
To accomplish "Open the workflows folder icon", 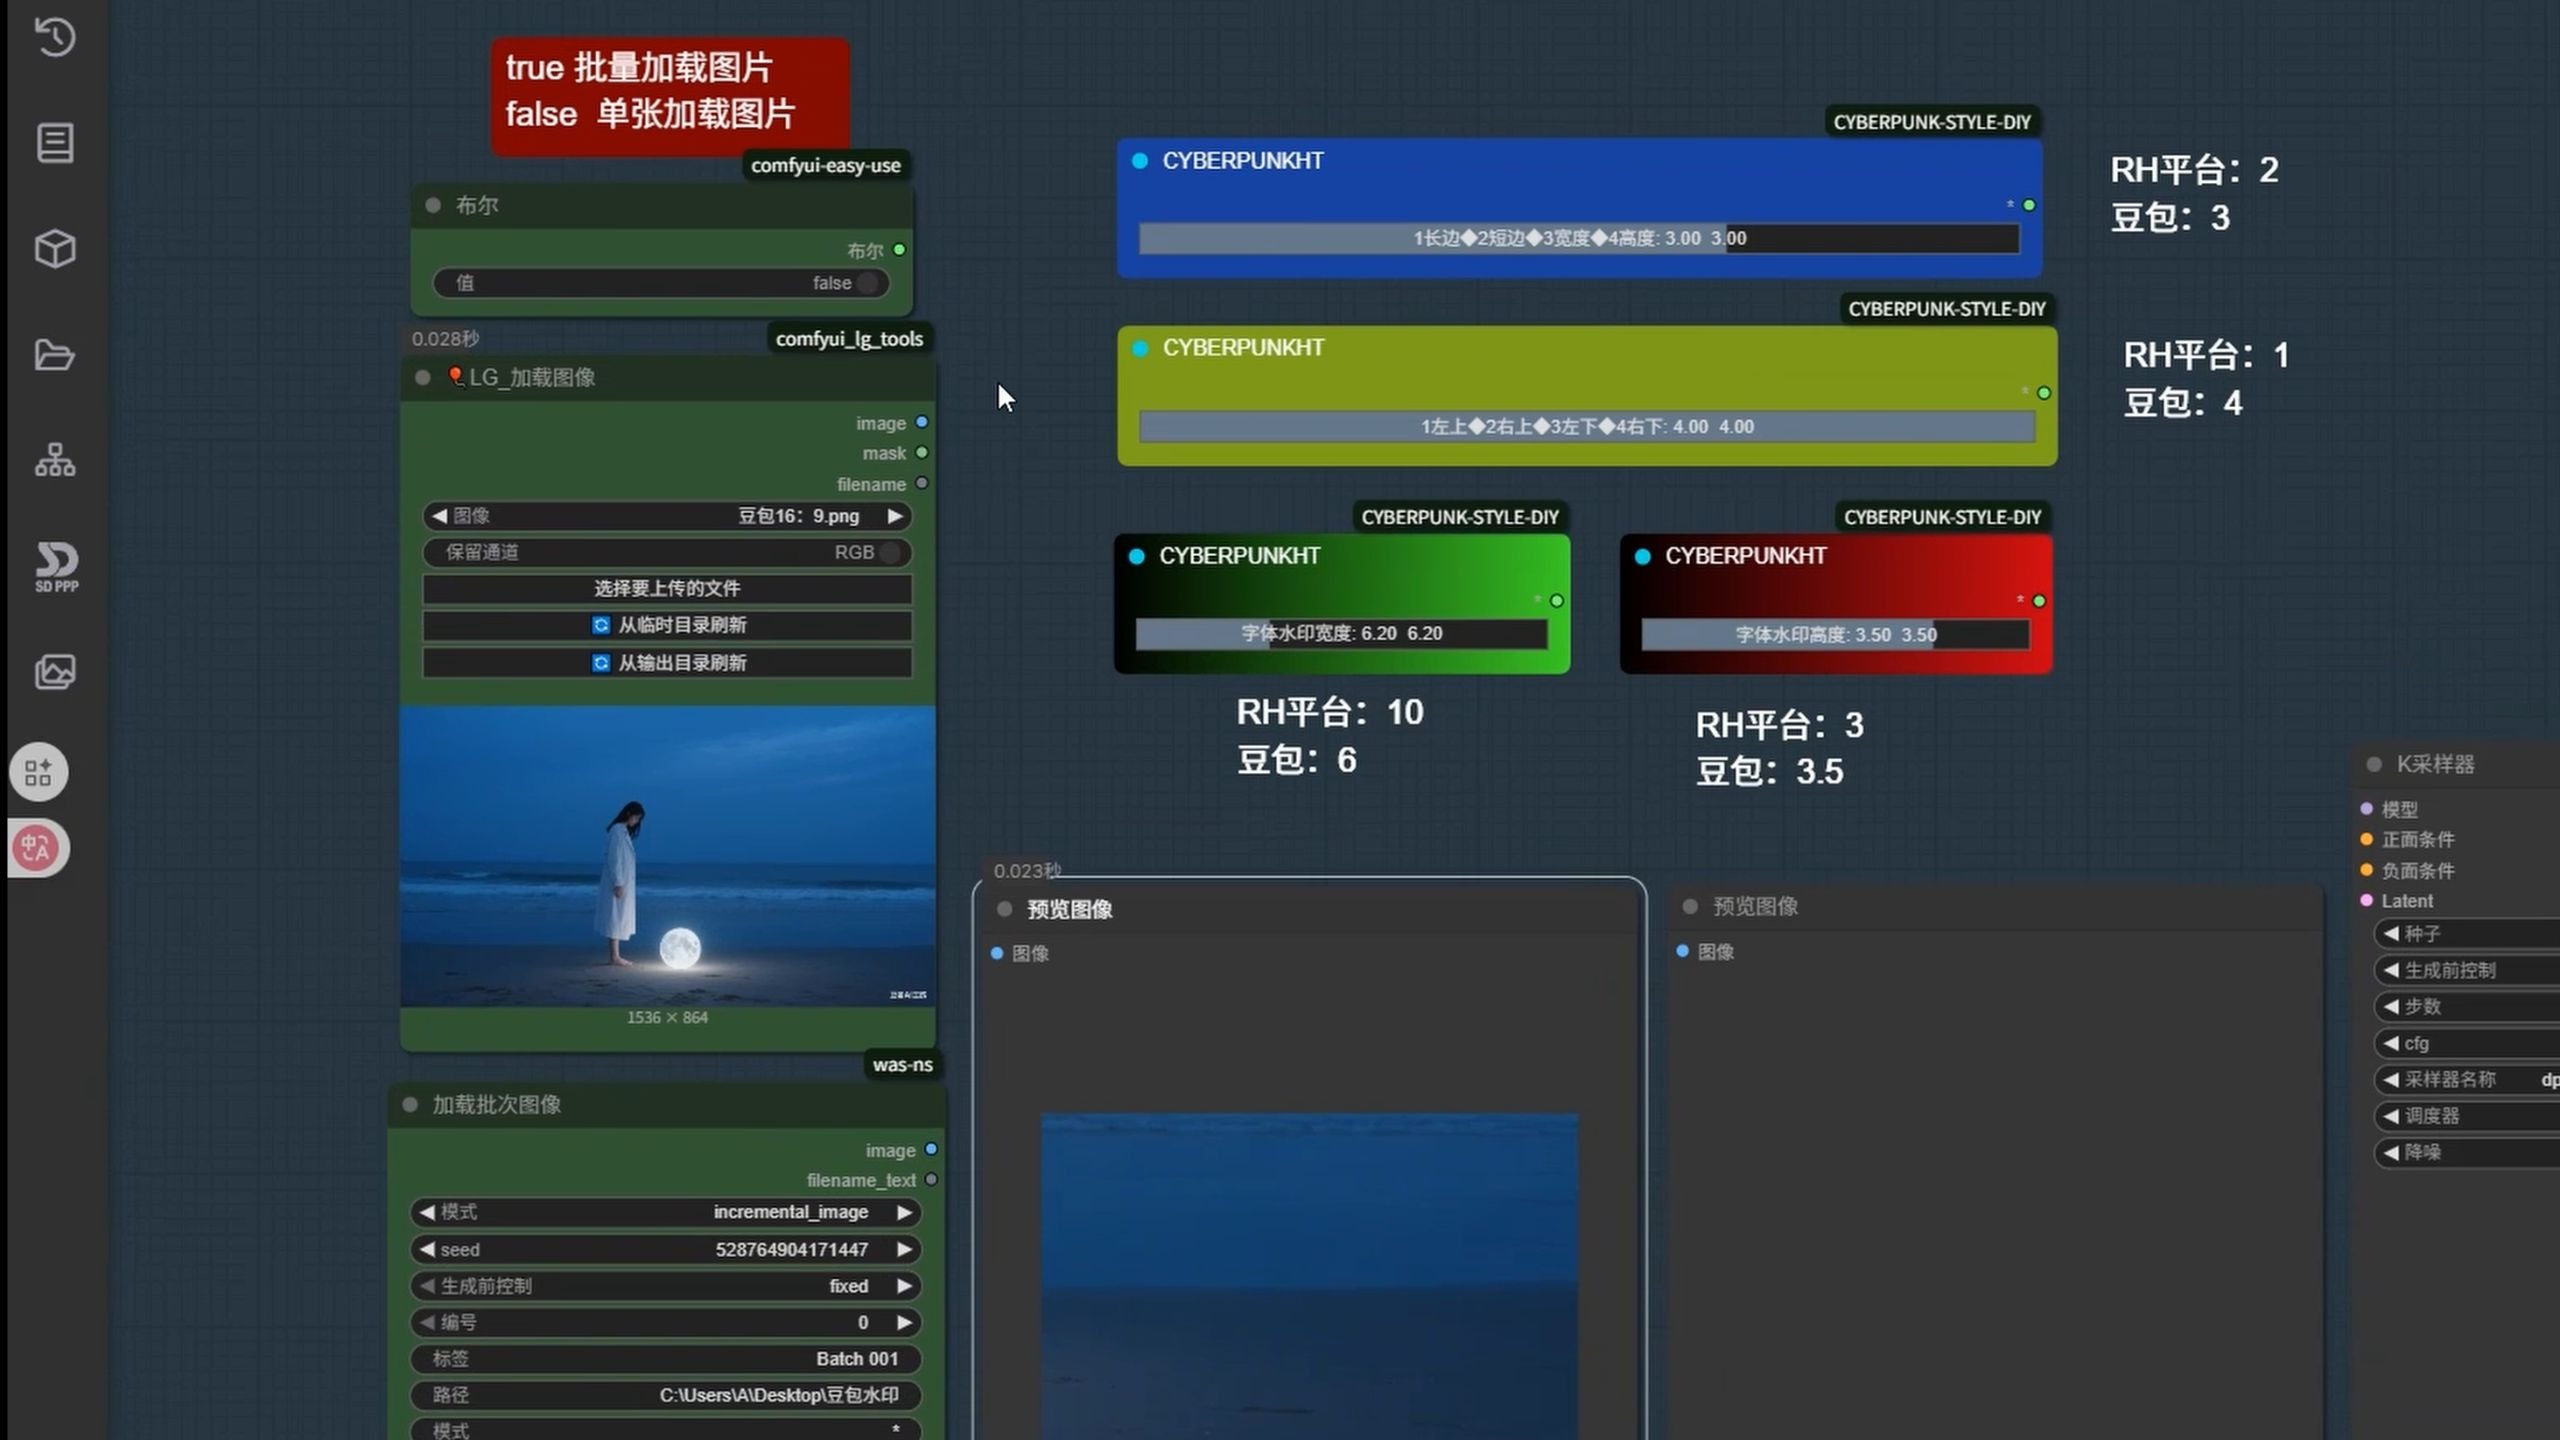I will (x=55, y=355).
